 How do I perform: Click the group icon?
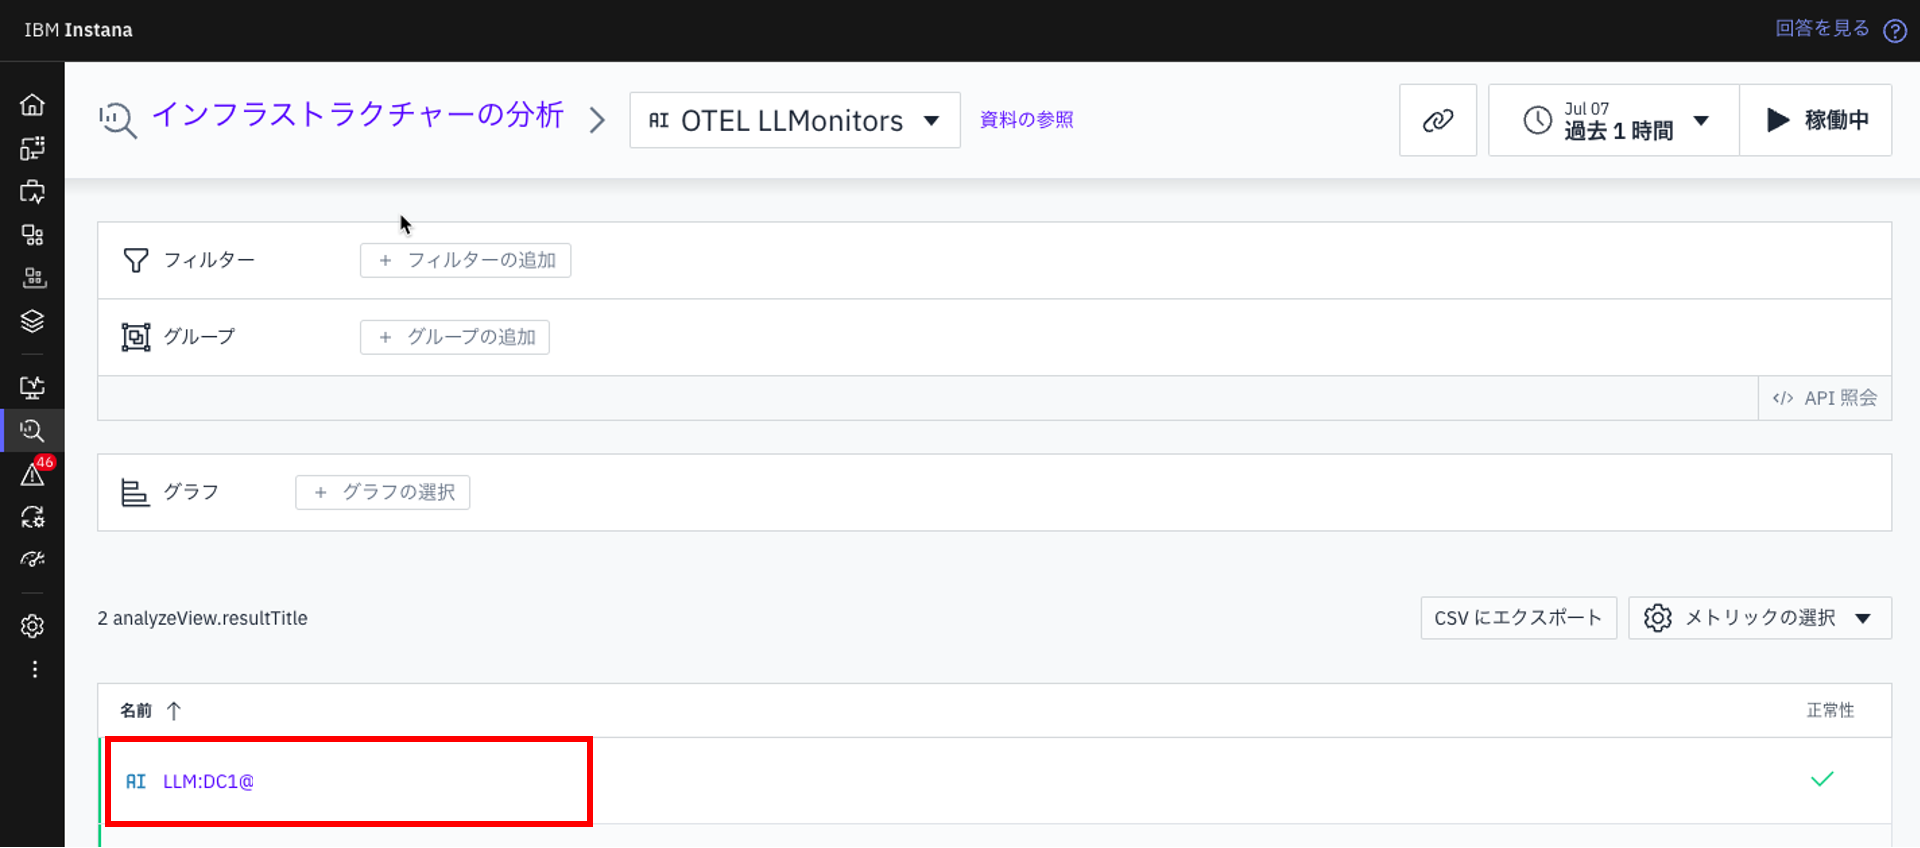pyautogui.click(x=136, y=337)
